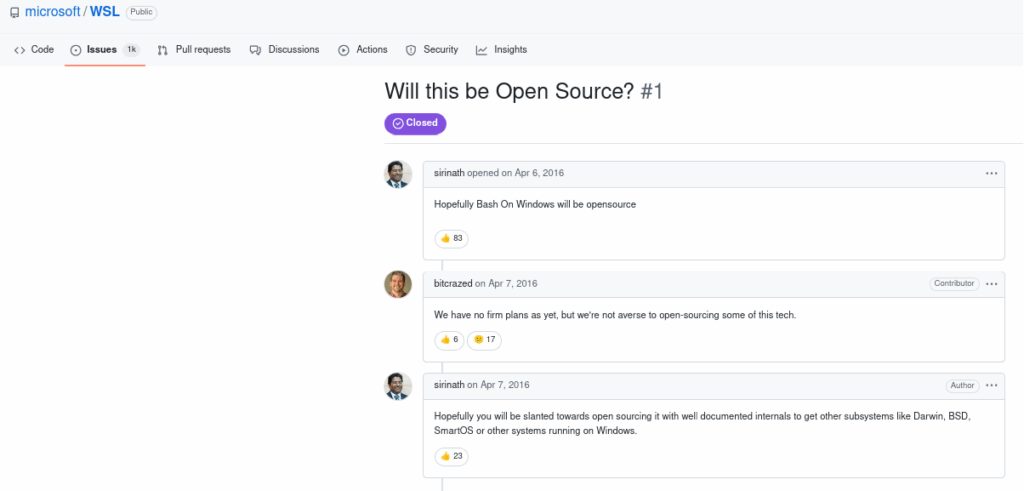Open the Insights tab
The width and height of the screenshot is (1024, 491).
pyautogui.click(x=502, y=50)
